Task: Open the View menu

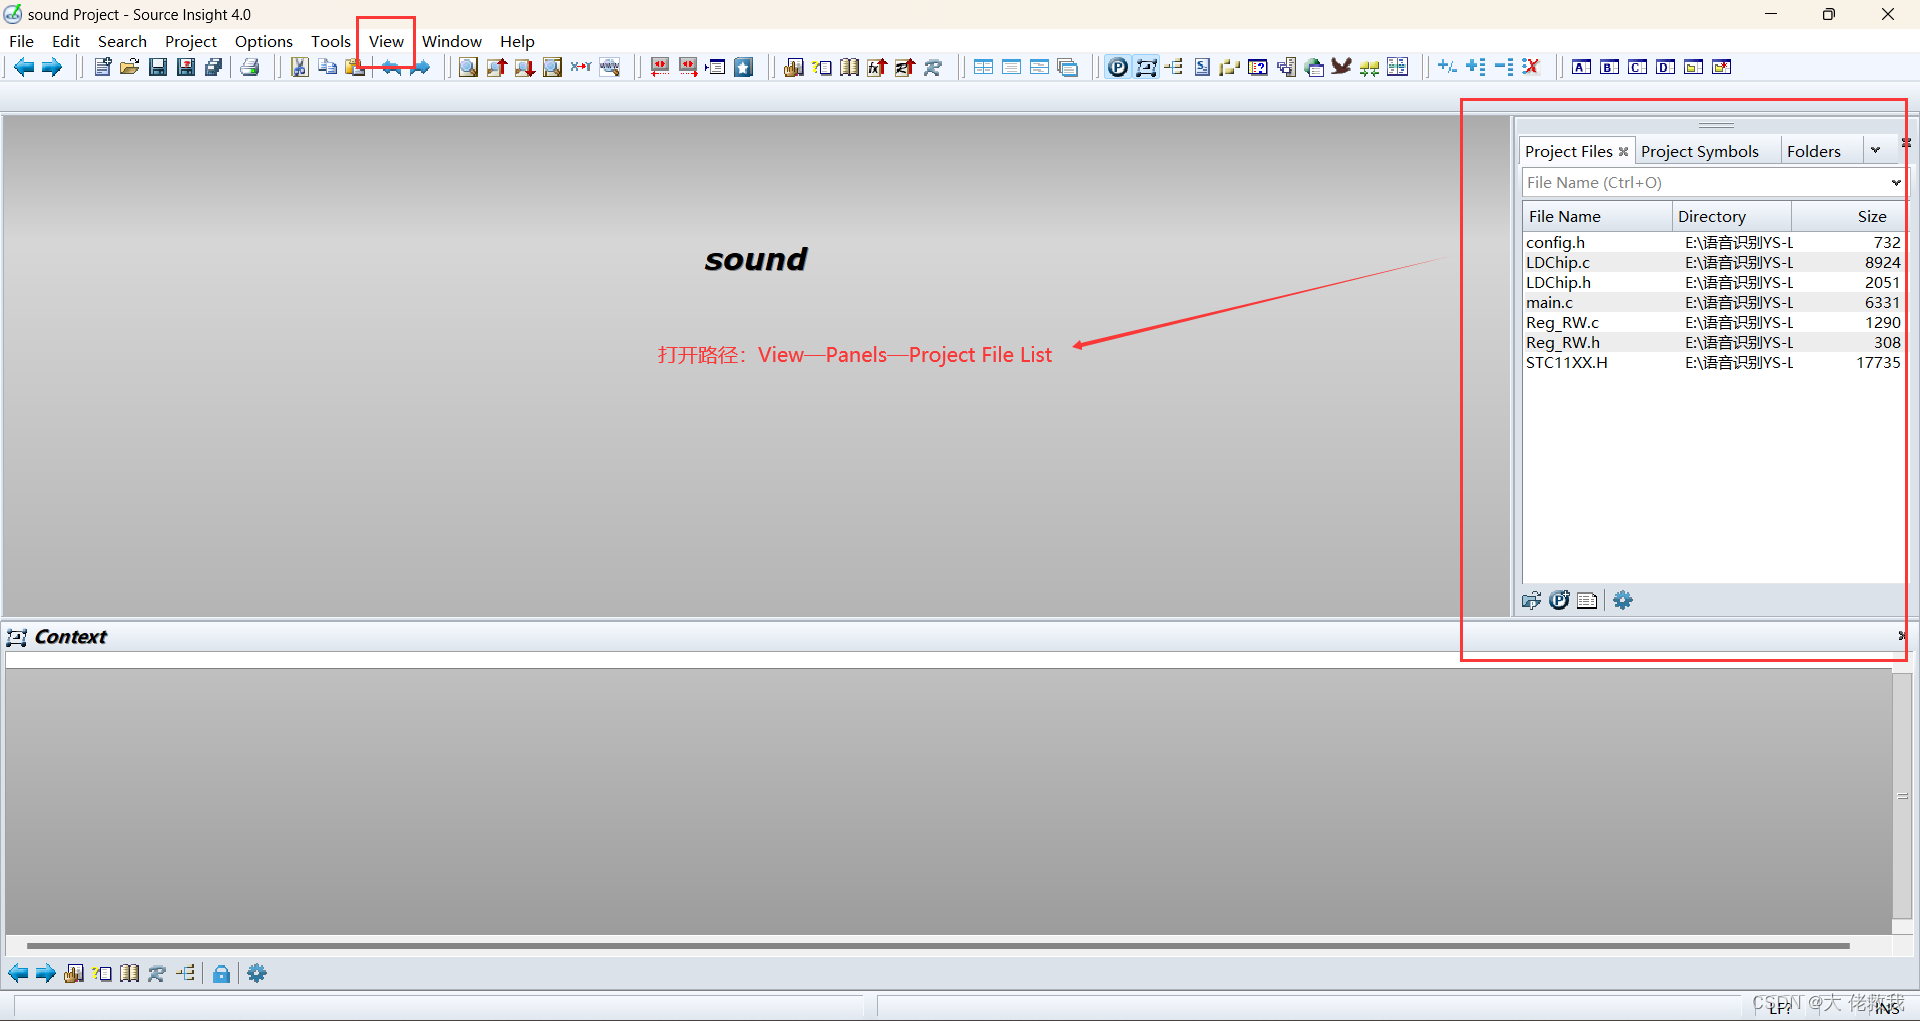Action: tap(385, 41)
